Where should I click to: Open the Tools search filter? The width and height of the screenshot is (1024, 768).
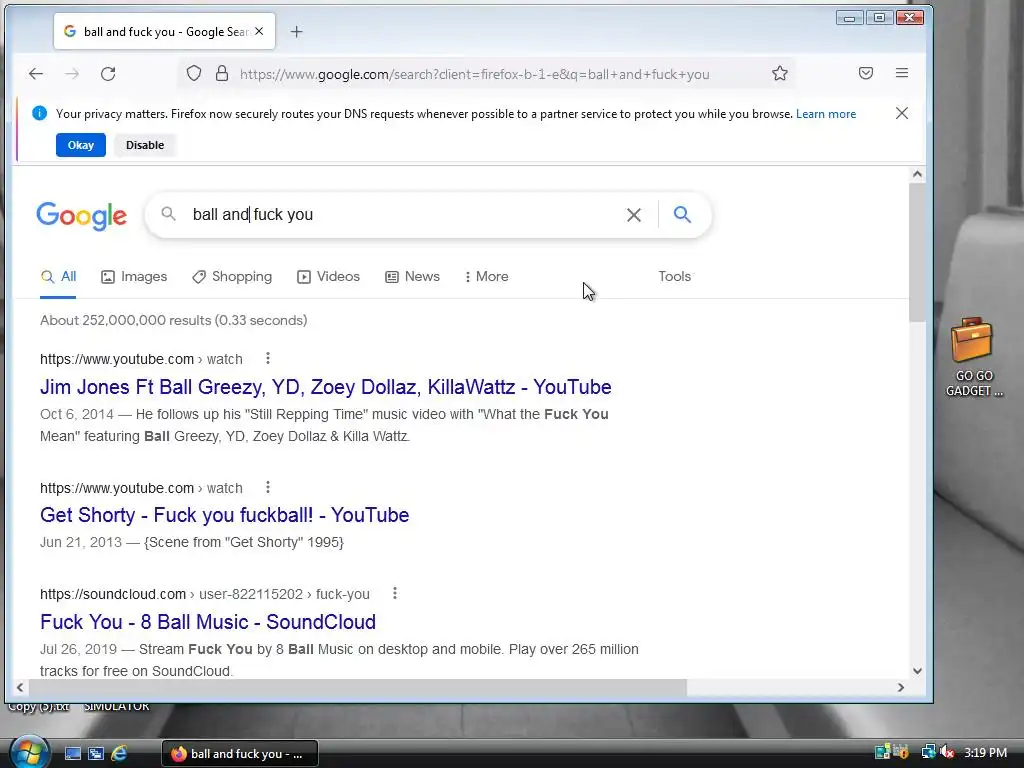point(675,276)
